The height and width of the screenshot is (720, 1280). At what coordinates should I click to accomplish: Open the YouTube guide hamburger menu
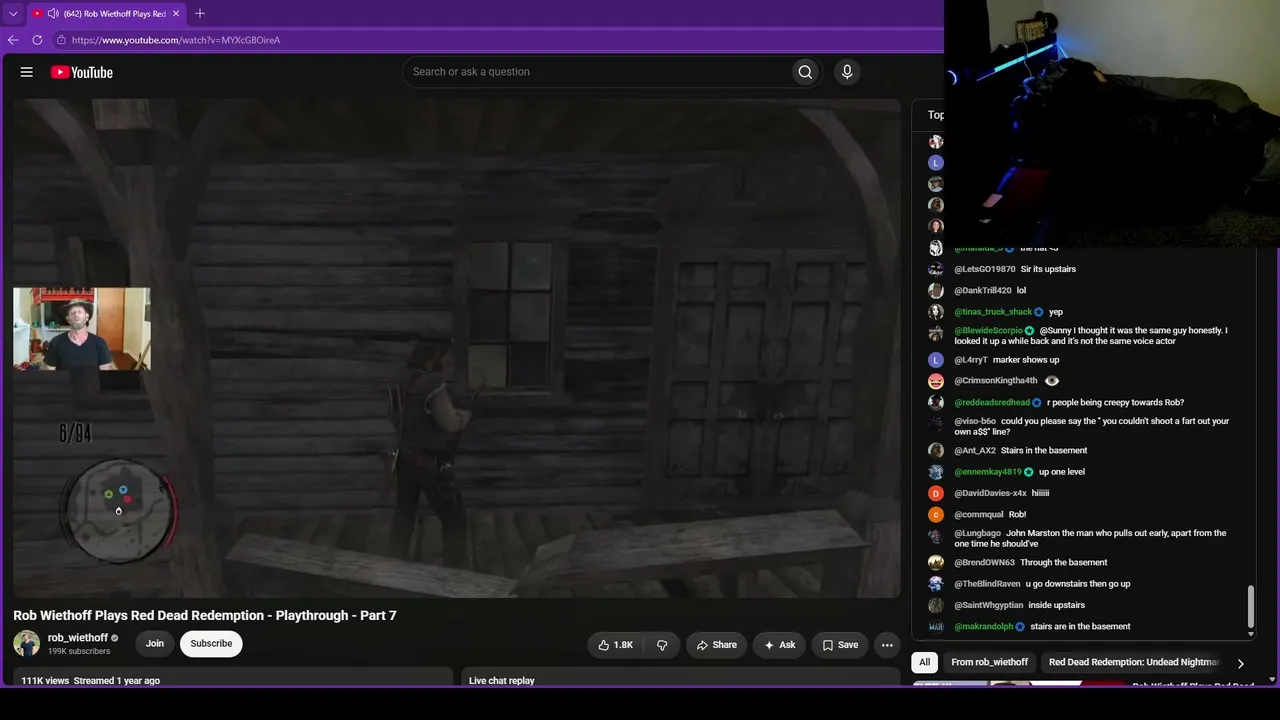point(27,72)
